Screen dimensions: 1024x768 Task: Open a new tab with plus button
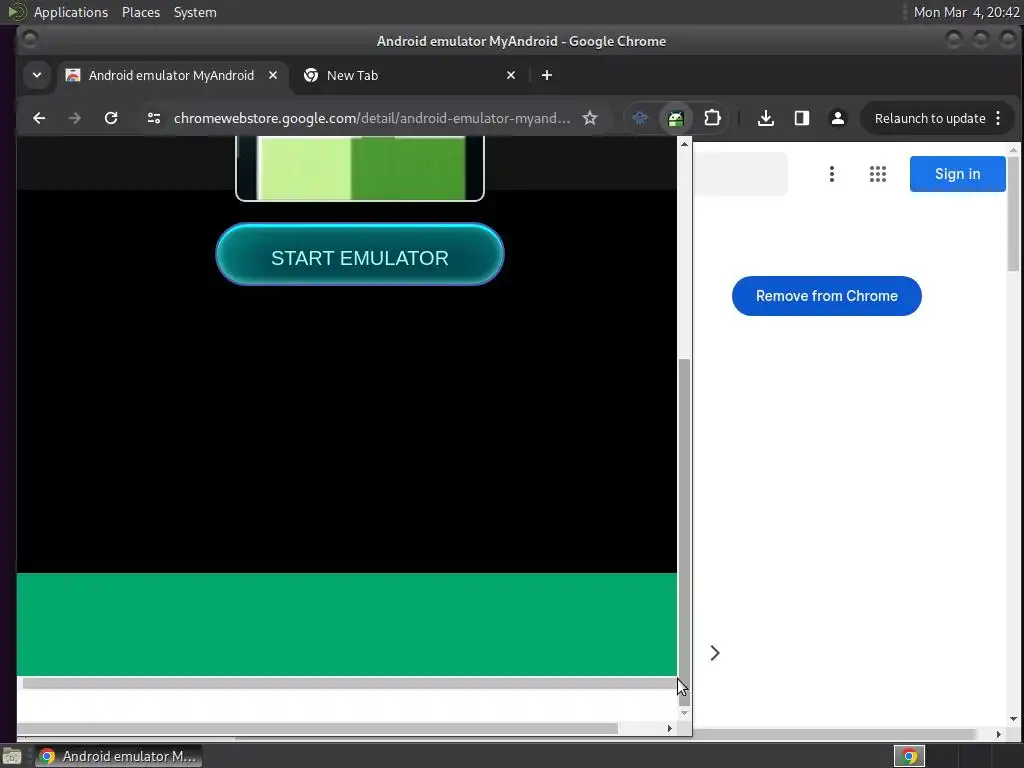click(x=547, y=75)
